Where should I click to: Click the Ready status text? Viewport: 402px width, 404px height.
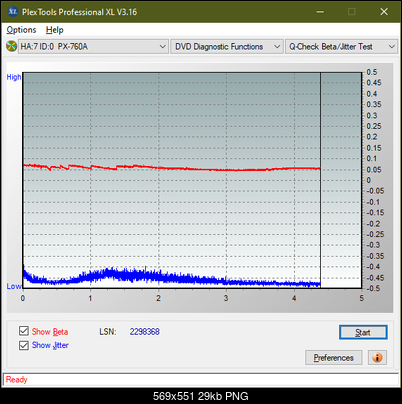coord(16,380)
